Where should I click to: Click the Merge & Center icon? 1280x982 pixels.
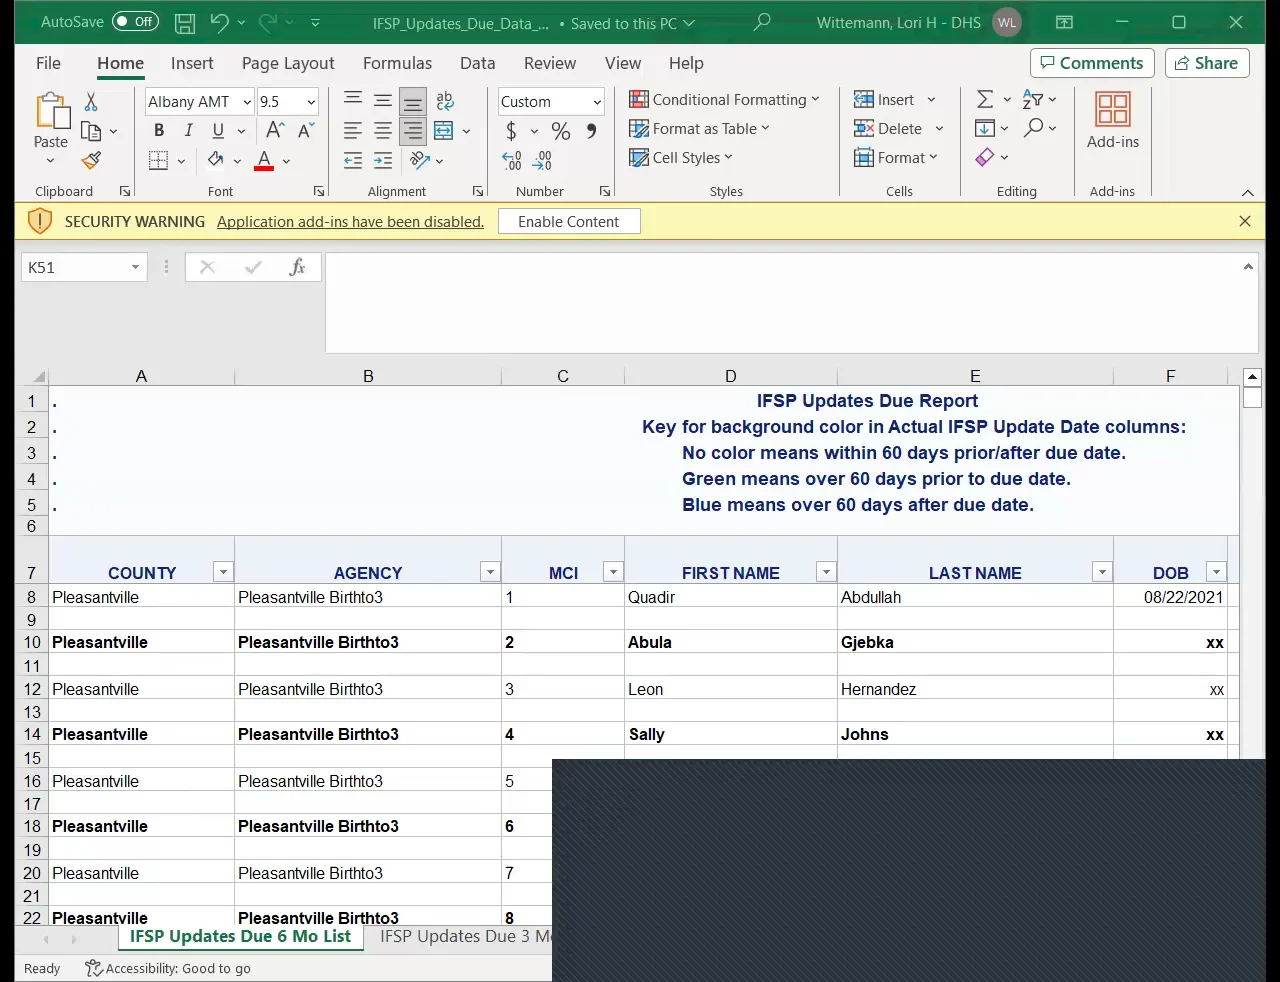coord(444,131)
